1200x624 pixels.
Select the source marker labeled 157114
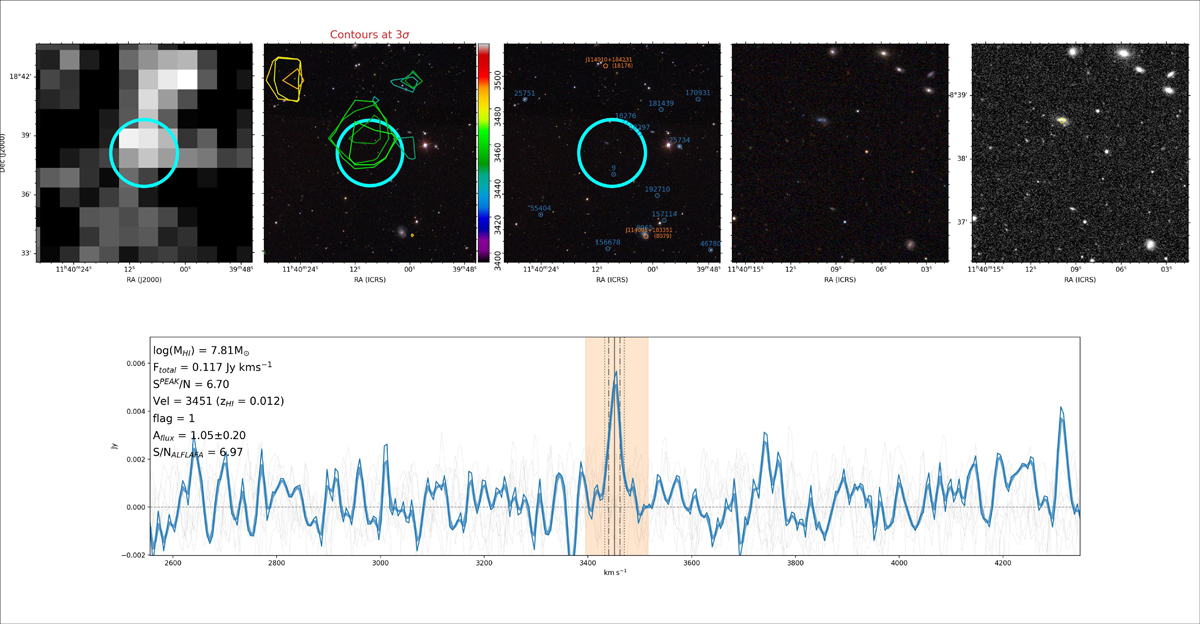[664, 221]
